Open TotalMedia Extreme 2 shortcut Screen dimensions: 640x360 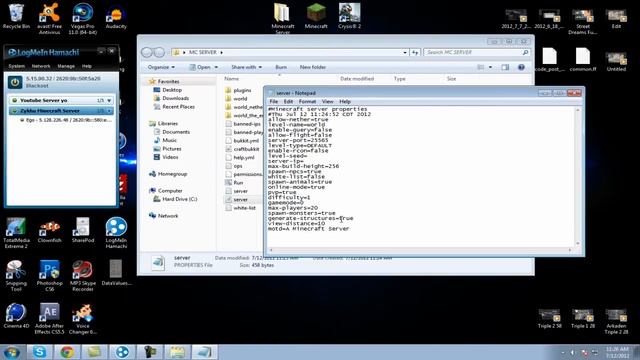coord(16,233)
